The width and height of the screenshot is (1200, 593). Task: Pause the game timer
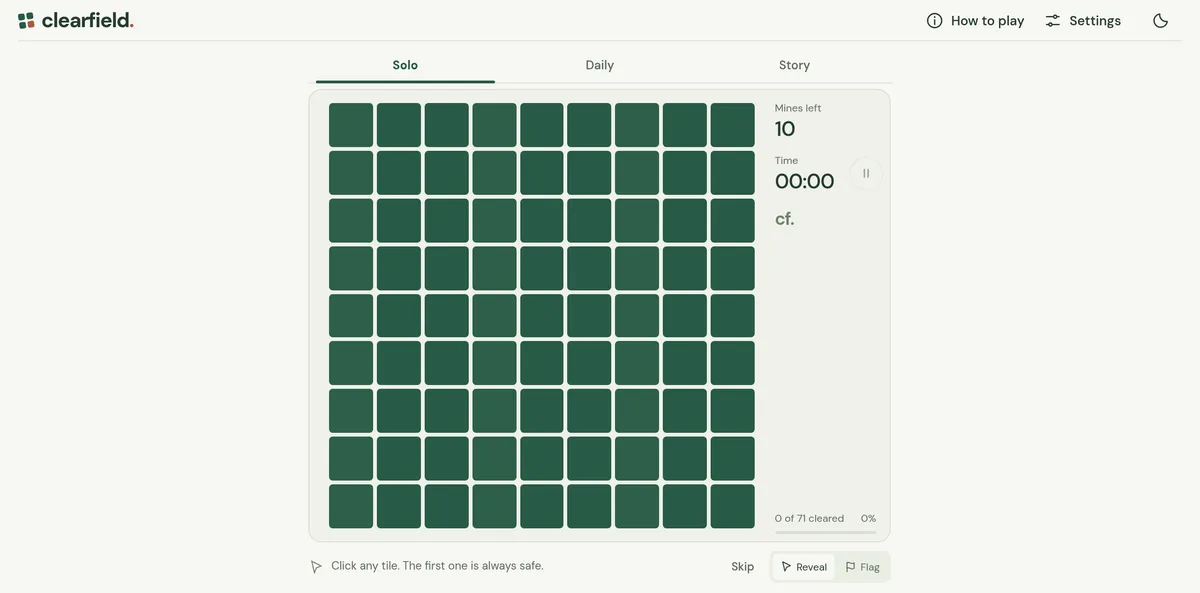[x=866, y=173]
